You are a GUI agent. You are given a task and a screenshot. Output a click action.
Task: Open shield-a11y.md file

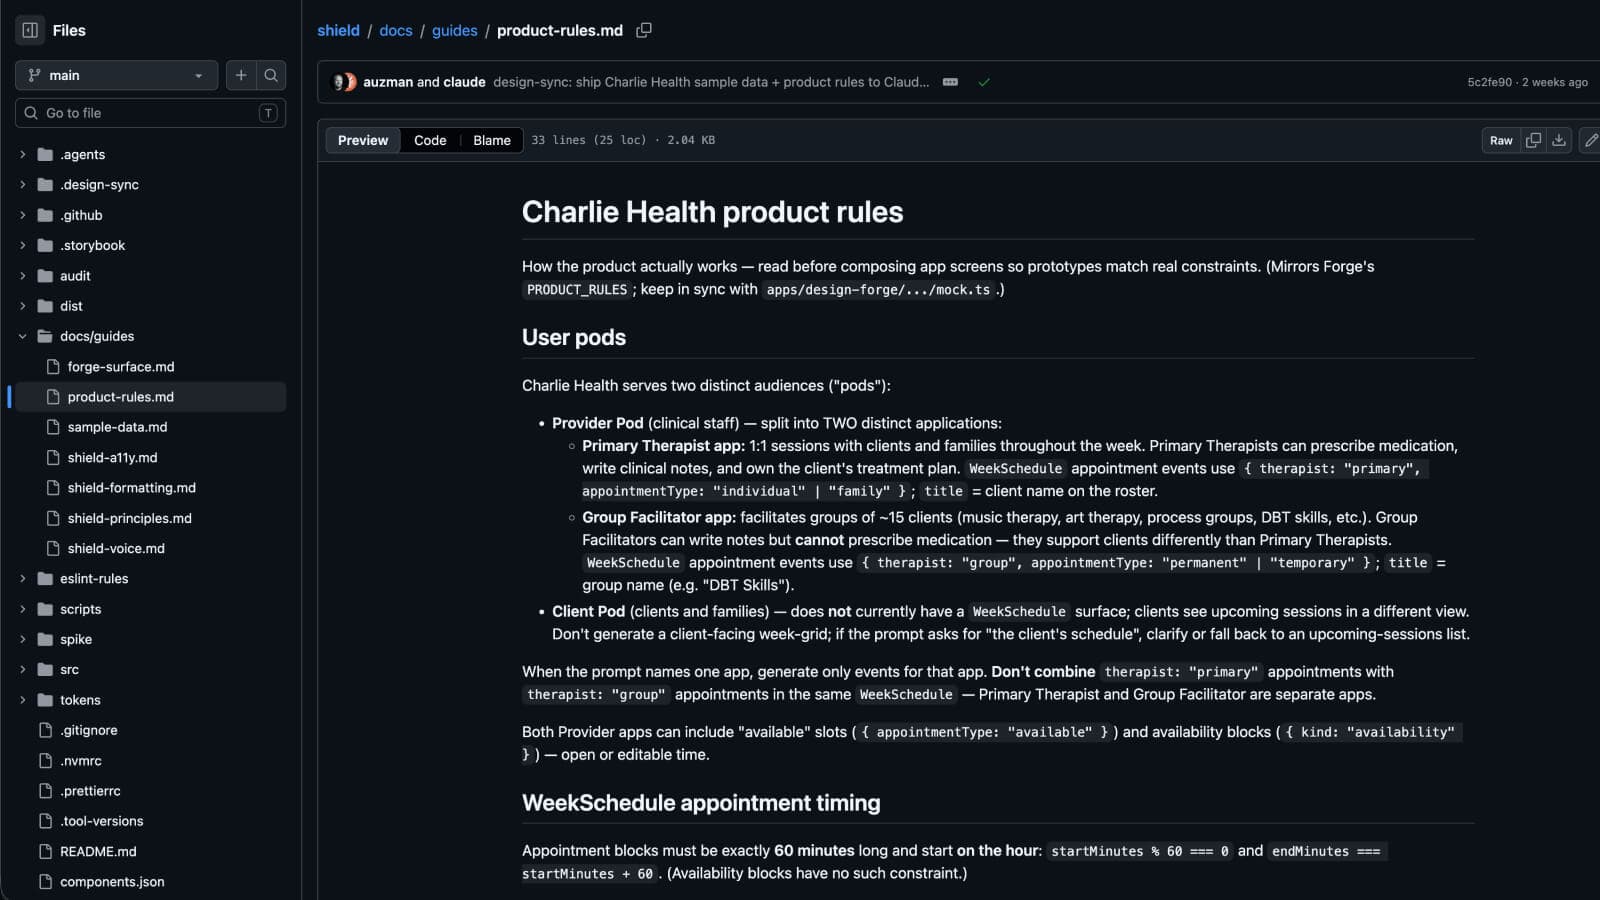click(112, 458)
